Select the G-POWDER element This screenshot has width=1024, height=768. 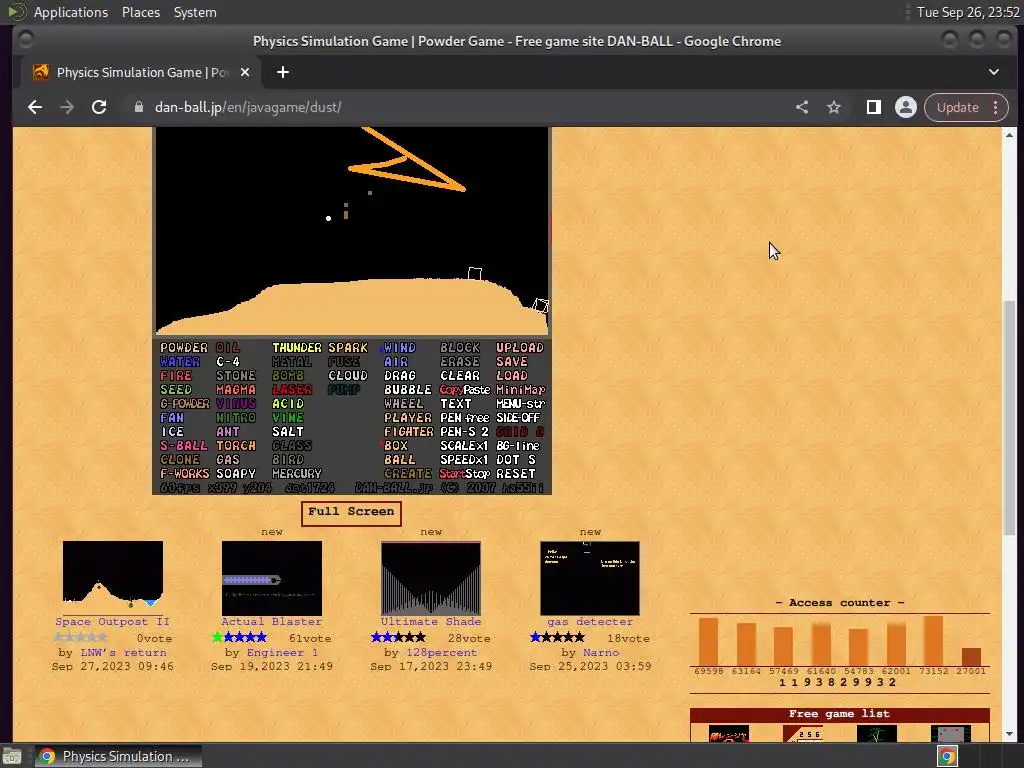pyautogui.click(x=185, y=404)
